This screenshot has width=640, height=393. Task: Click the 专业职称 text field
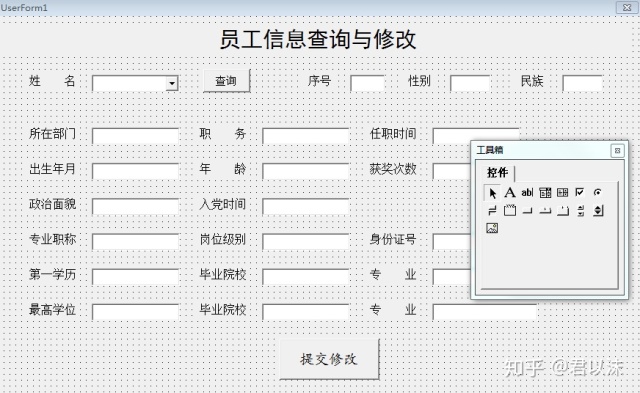[x=135, y=242]
